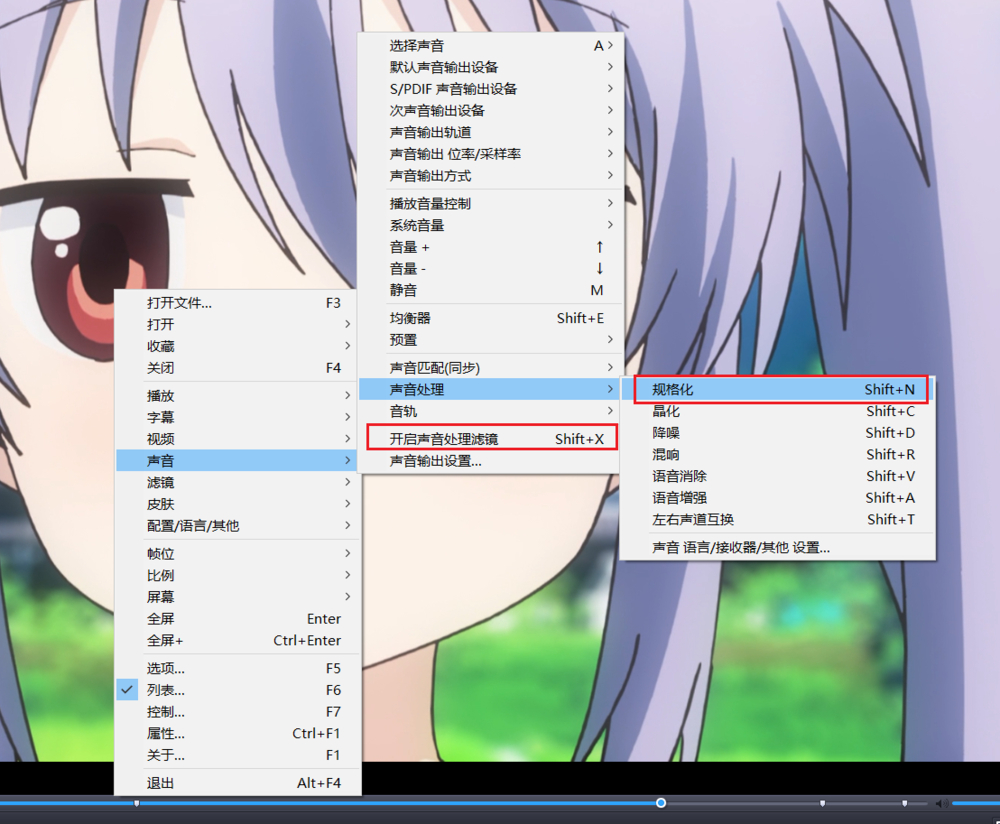The width and height of the screenshot is (1000, 824).
Task: Toggle 左右声道互换 channel swap
Action: point(778,520)
